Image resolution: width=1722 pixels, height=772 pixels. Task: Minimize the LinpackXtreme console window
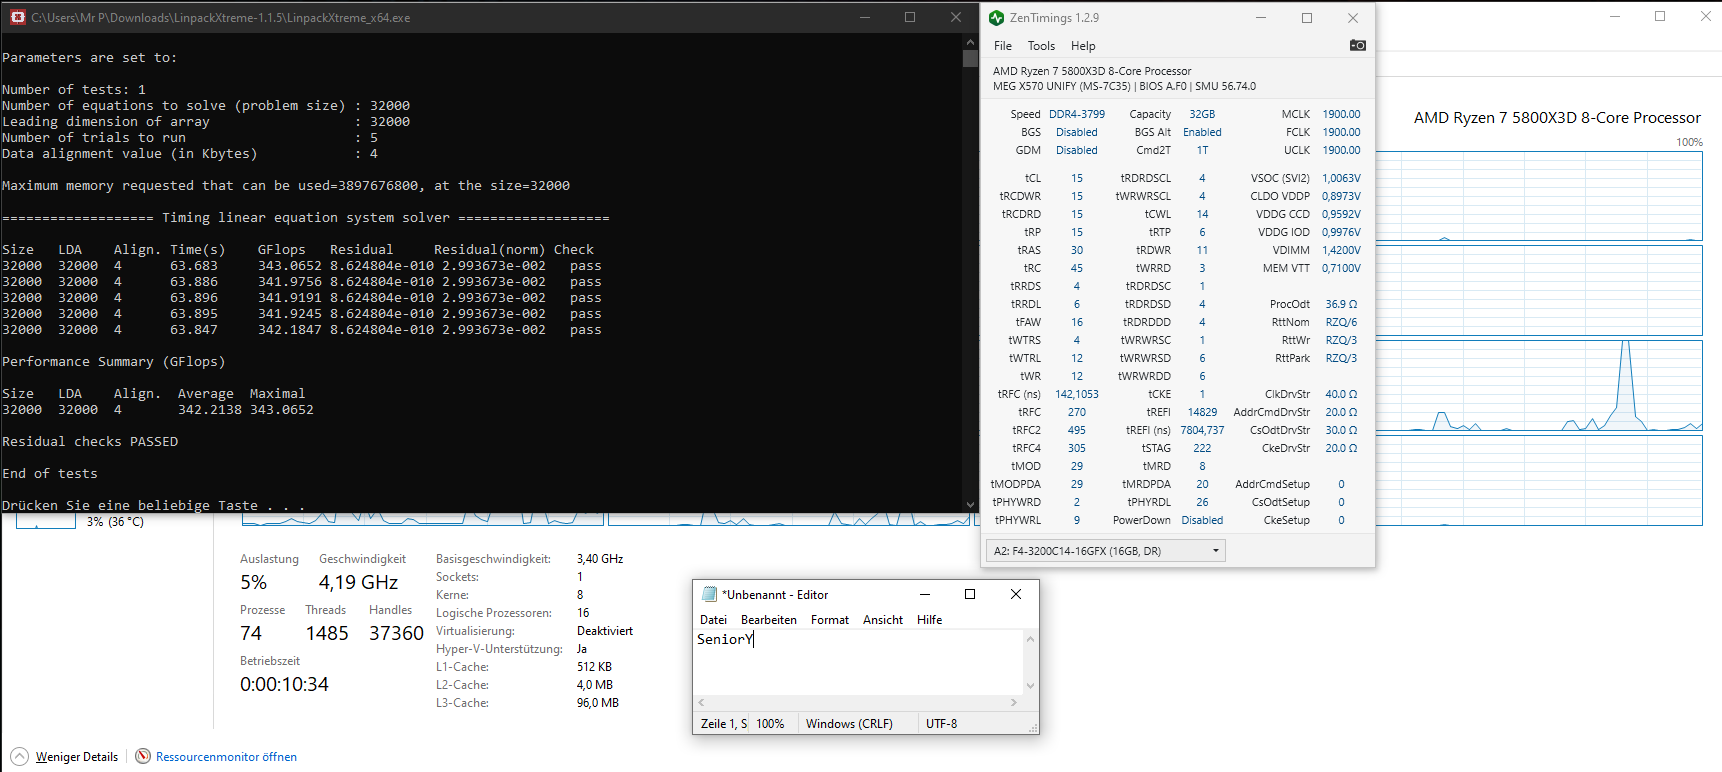pyautogui.click(x=864, y=17)
